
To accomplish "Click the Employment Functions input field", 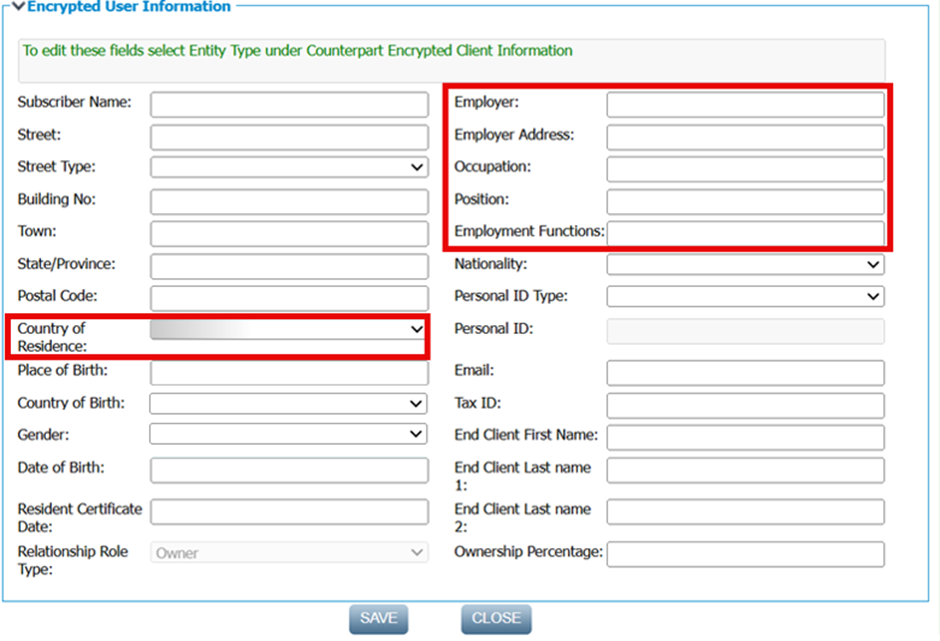I will coord(745,233).
